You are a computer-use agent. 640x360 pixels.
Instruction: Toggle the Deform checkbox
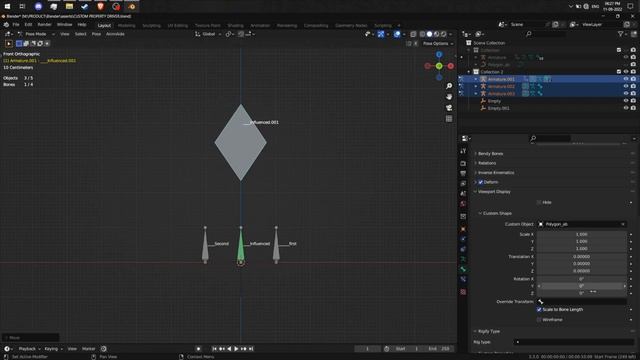480,182
